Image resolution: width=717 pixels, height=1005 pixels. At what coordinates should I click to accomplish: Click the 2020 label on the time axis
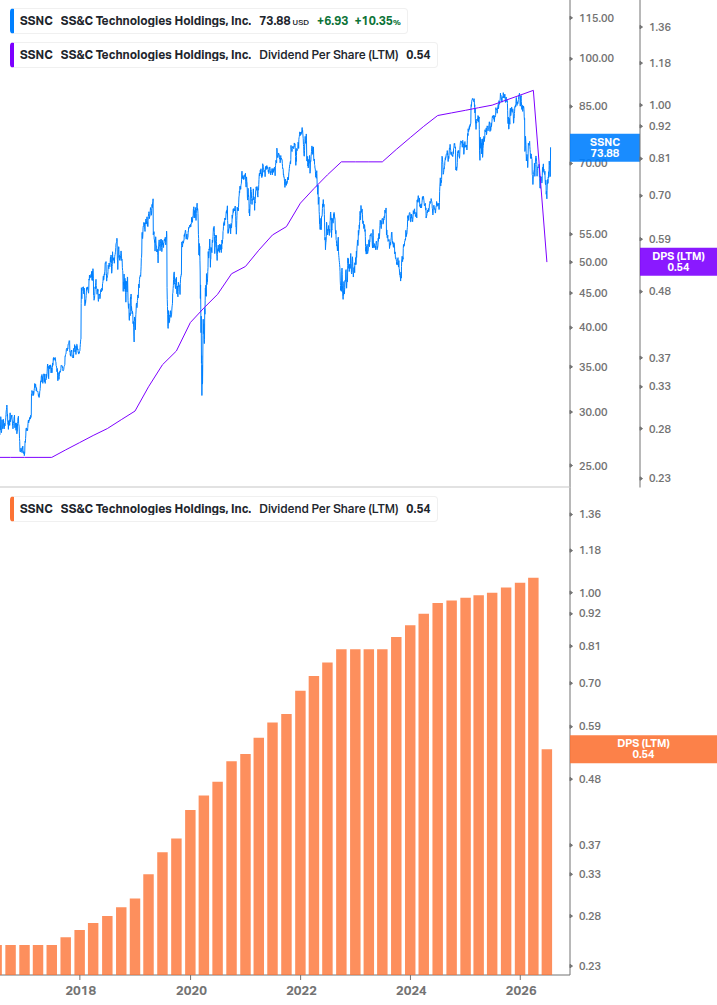coord(191,990)
